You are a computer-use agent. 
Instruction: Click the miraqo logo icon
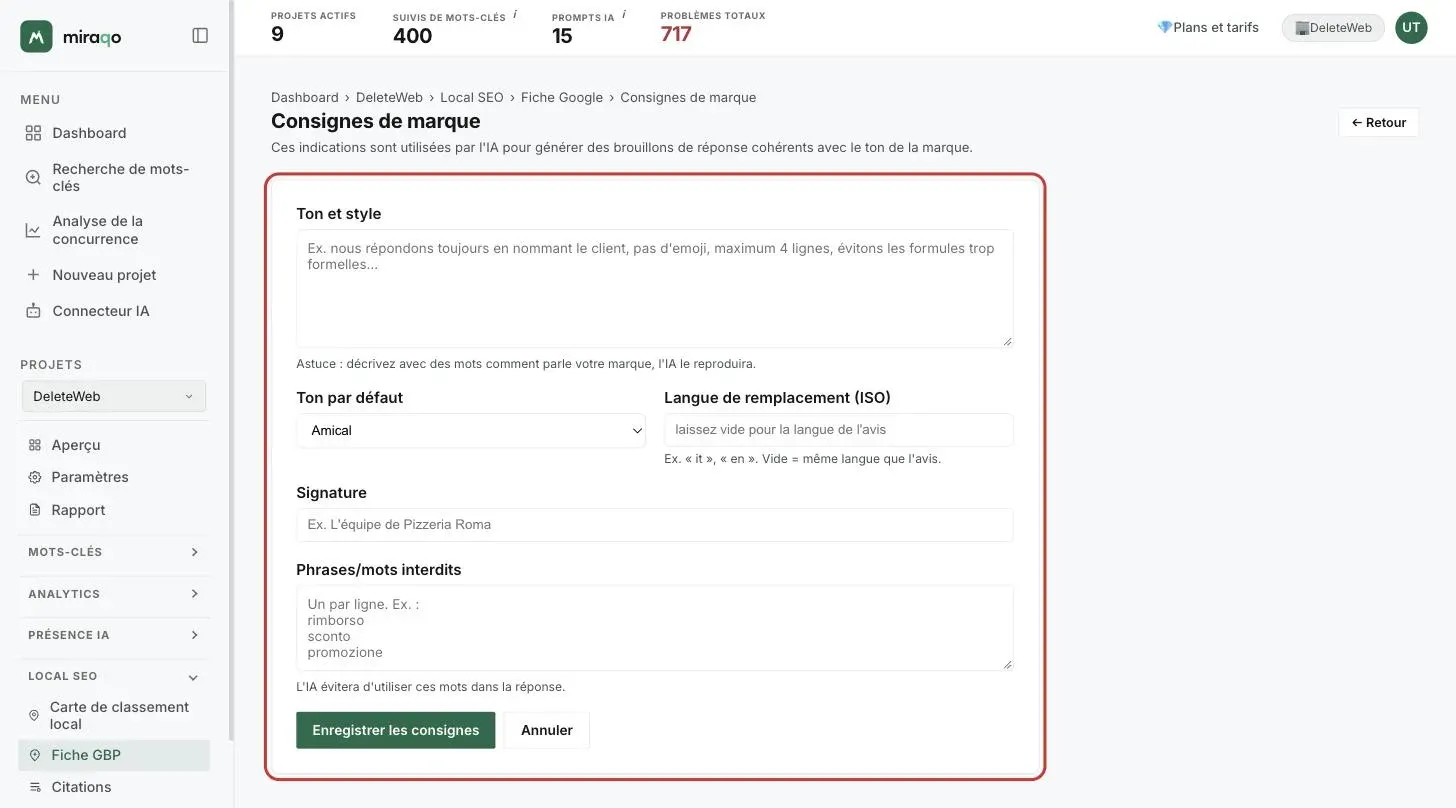36,36
